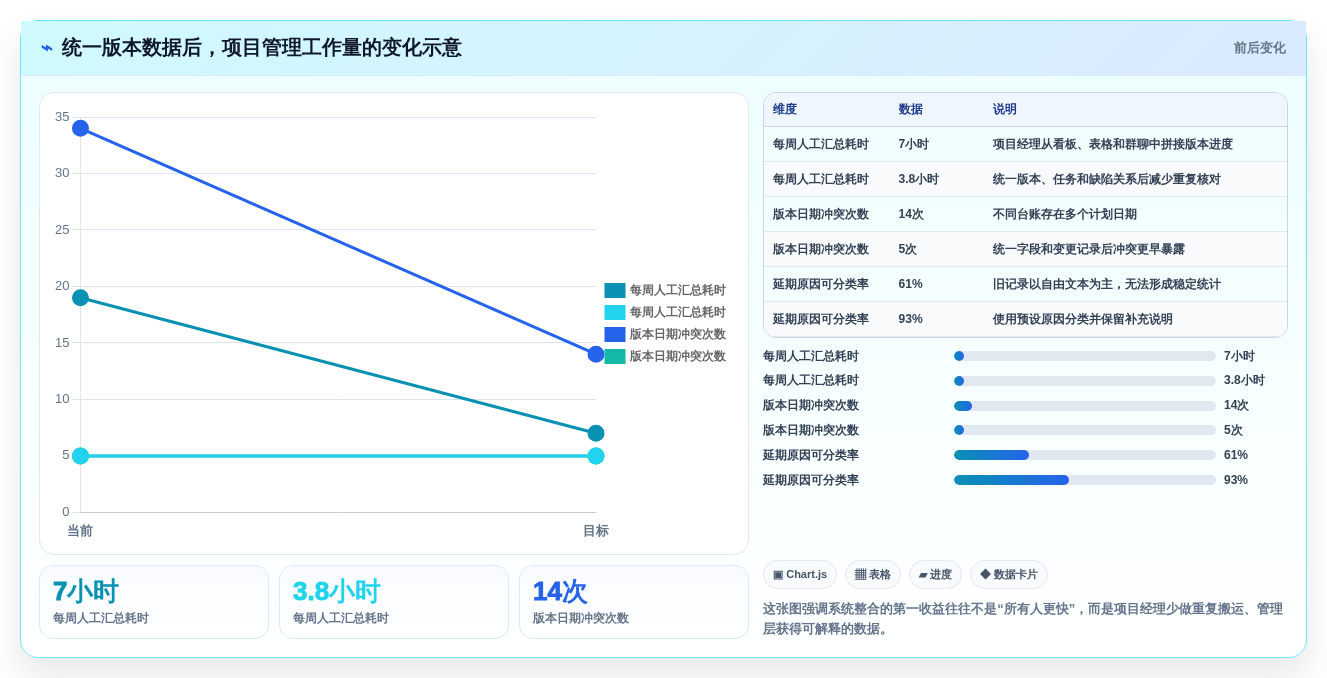This screenshot has height=678, width=1327.
Task: Click blue line point at 目标
Action: click(x=596, y=354)
